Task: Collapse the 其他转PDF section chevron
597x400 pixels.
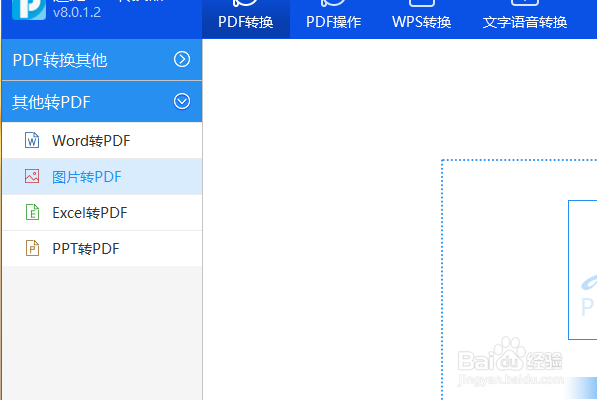Action: click(182, 102)
